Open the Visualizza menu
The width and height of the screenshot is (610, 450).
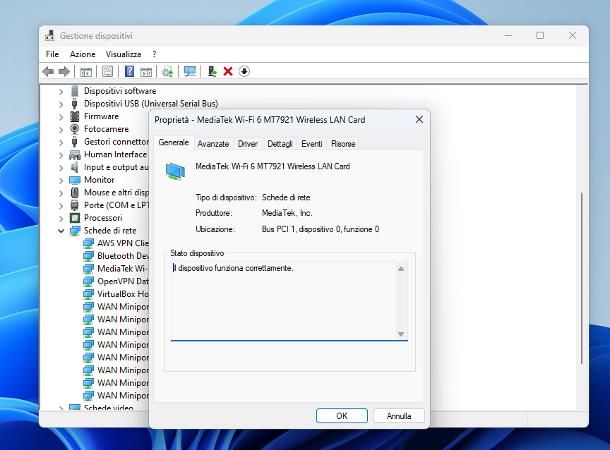coord(123,54)
